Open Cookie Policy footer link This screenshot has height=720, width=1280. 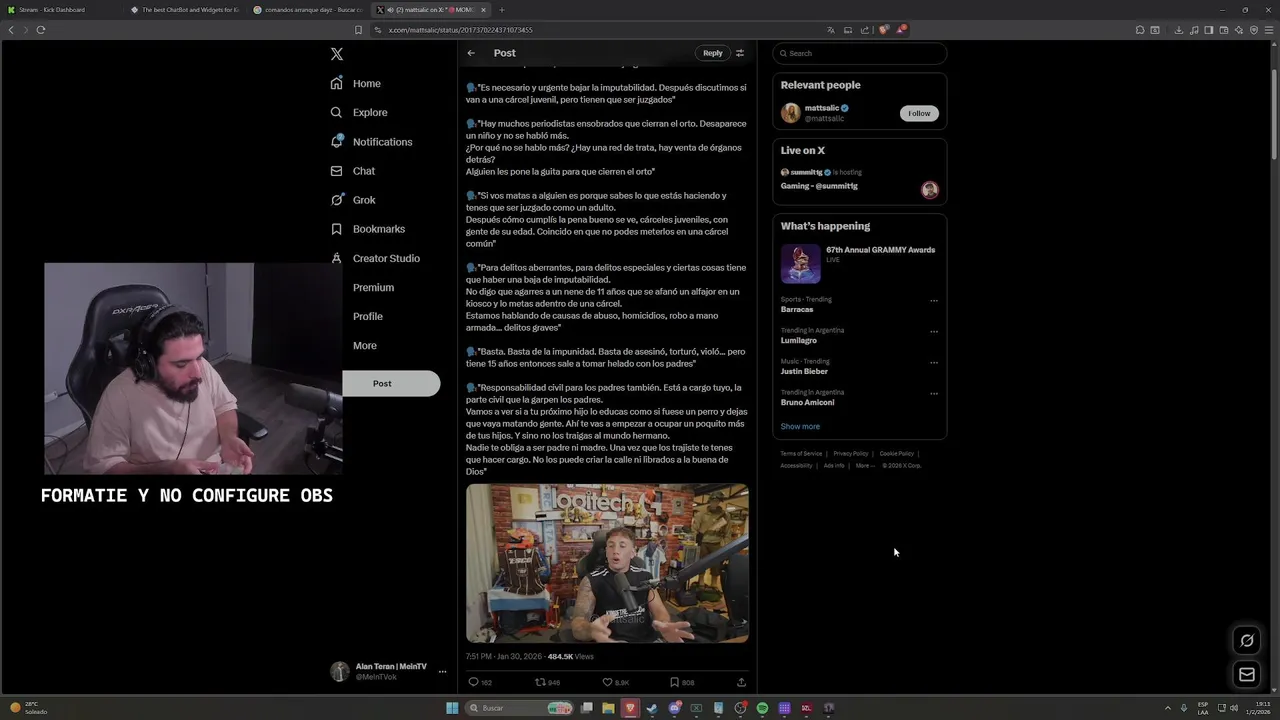click(896, 453)
